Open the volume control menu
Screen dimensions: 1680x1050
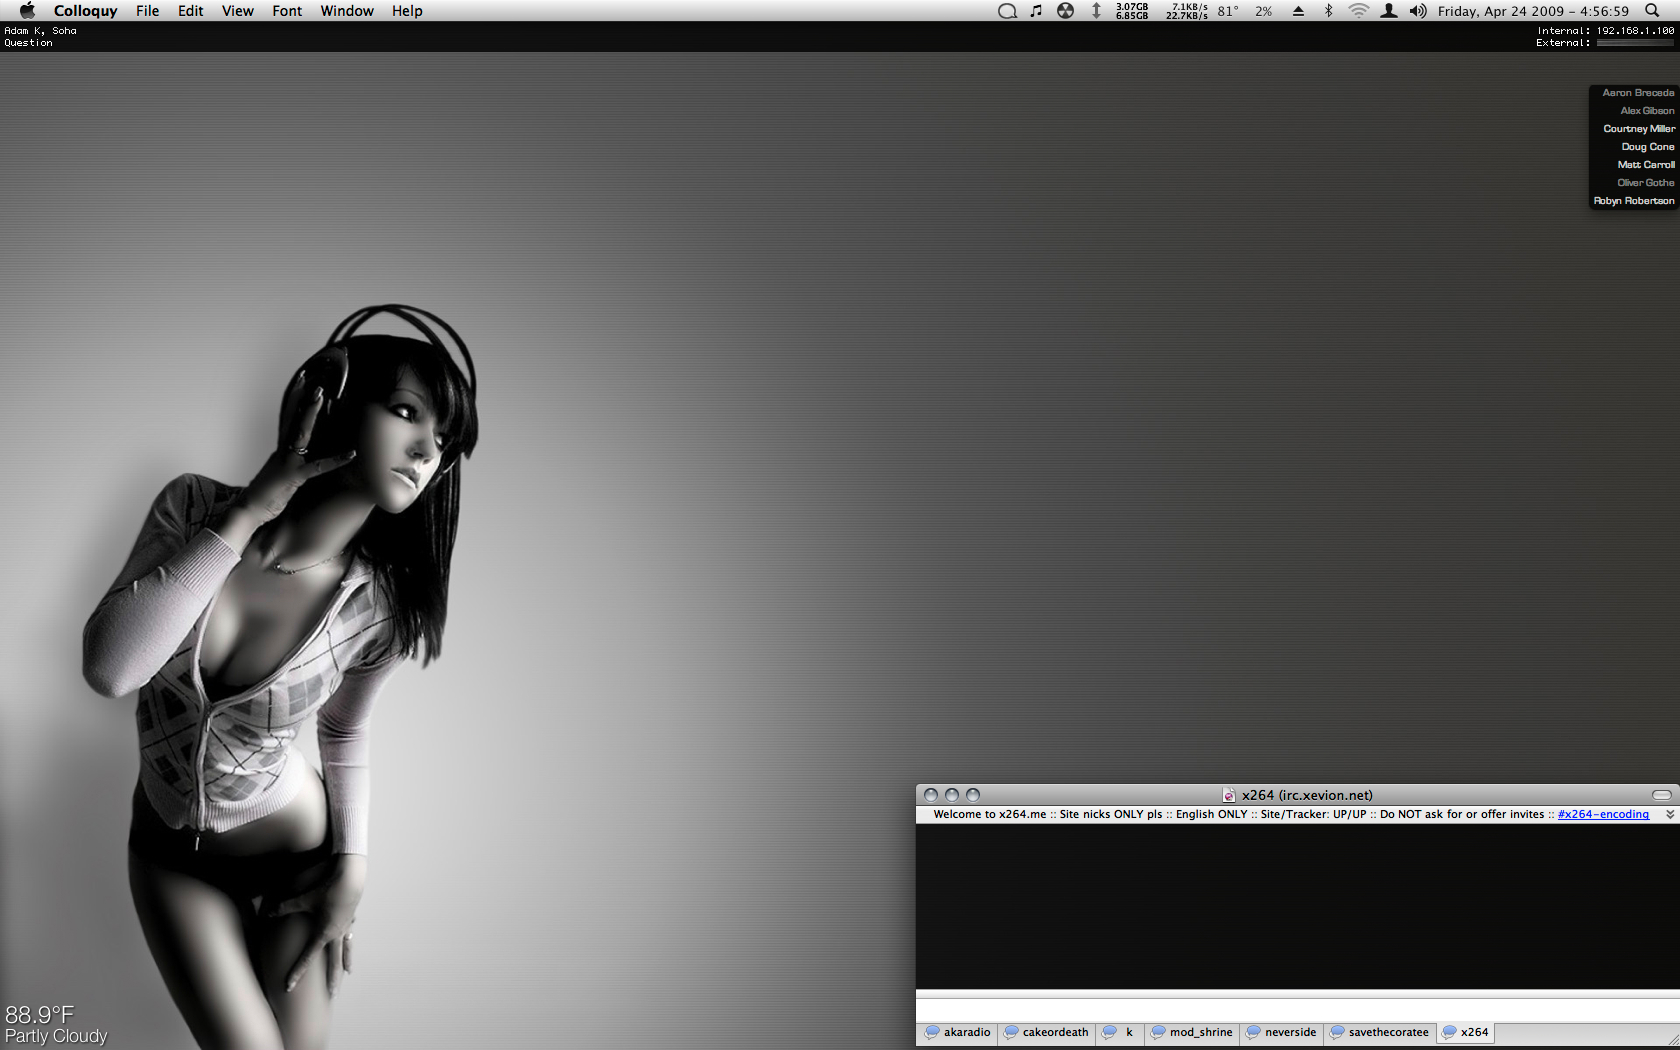coord(1418,11)
